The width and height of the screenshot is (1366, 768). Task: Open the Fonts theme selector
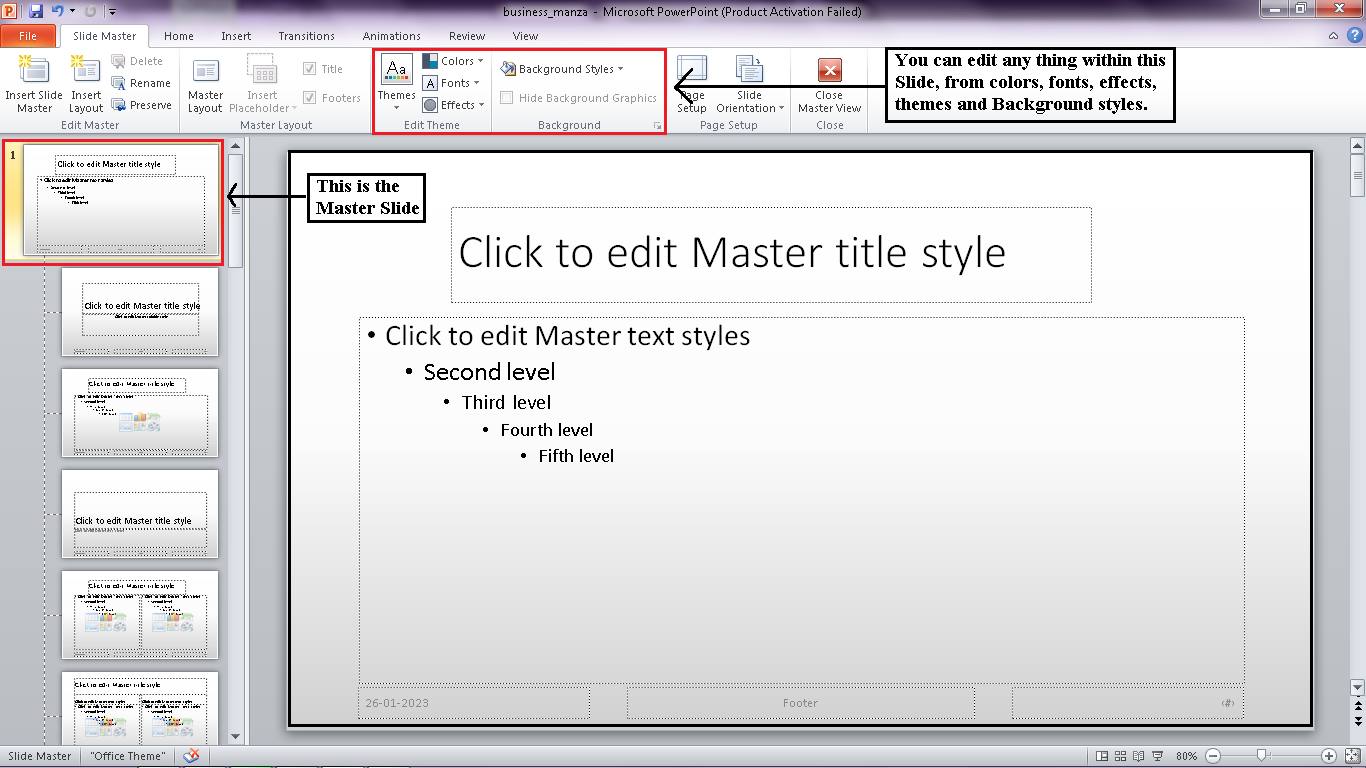pos(453,82)
